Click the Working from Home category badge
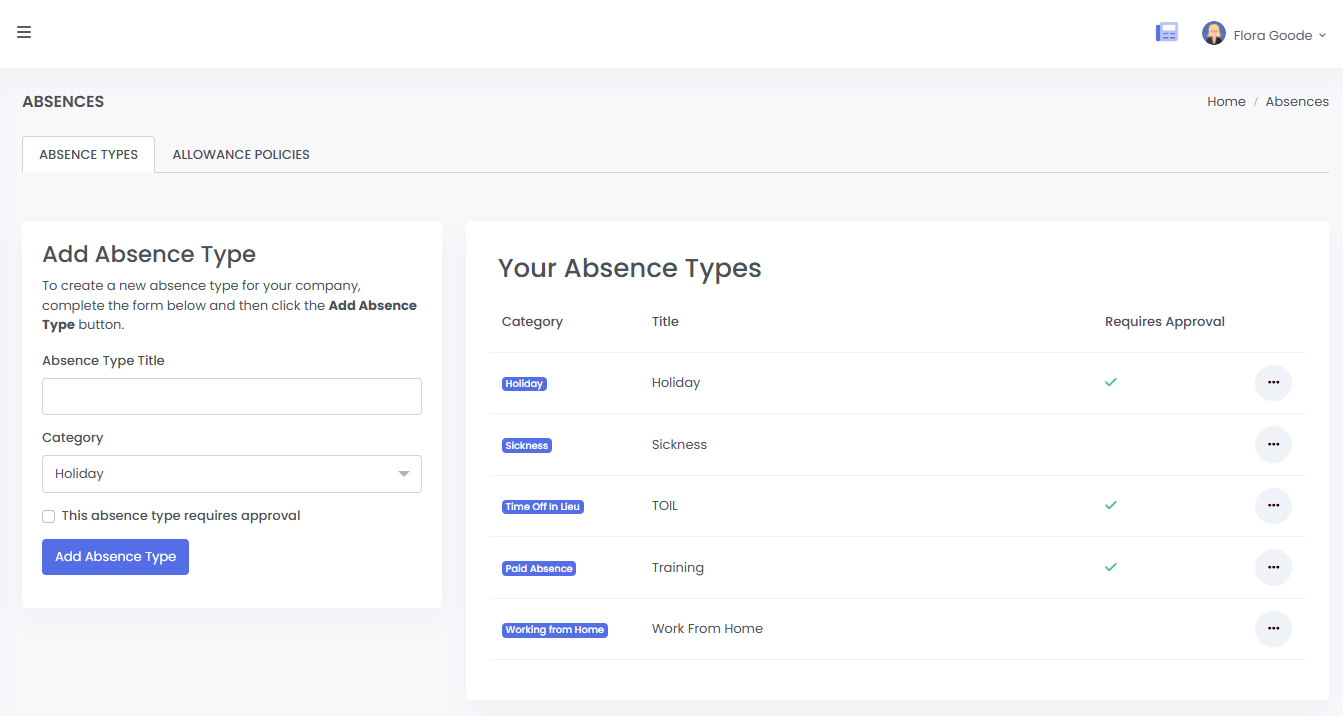1343x716 pixels. pyautogui.click(x=554, y=630)
